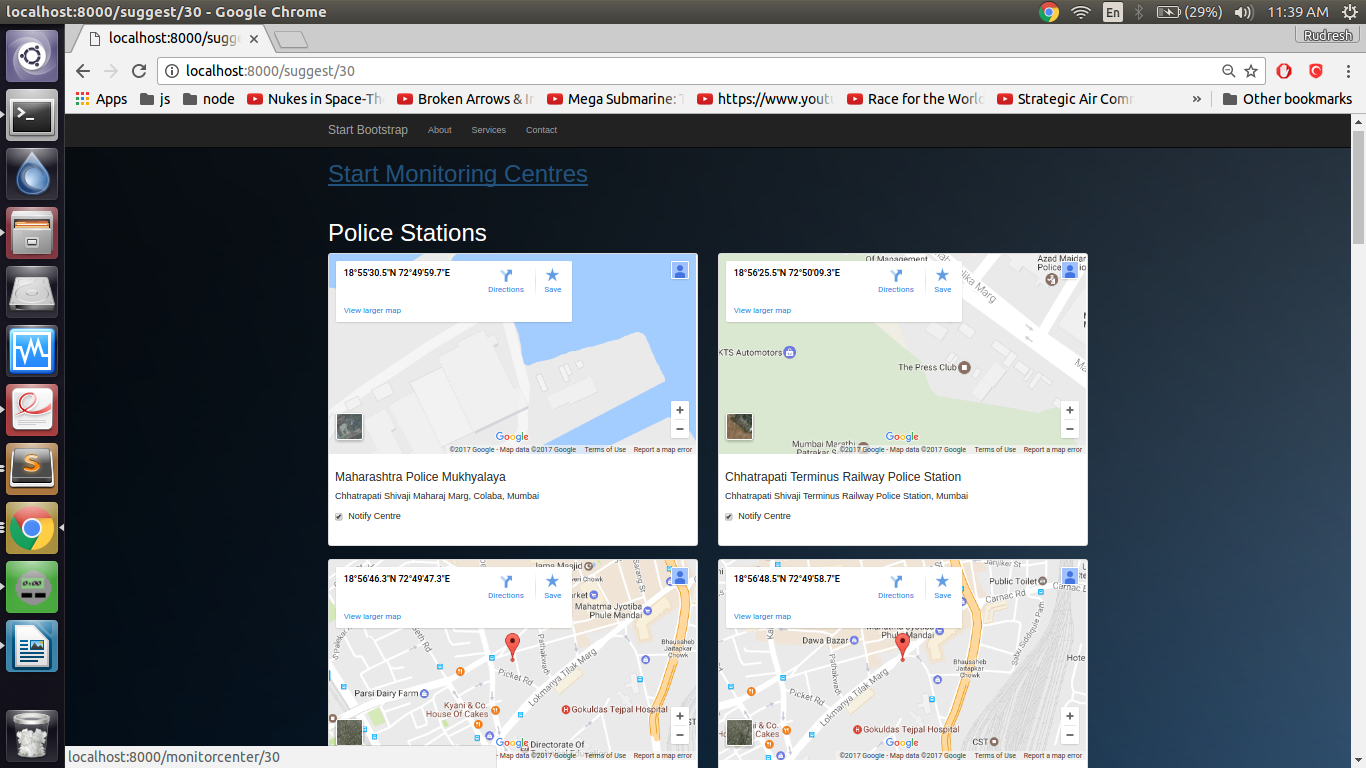This screenshot has width=1366, height=768.
Task: Zoom in on Chhatrapati Terminus map
Action: pyautogui.click(x=1070, y=410)
